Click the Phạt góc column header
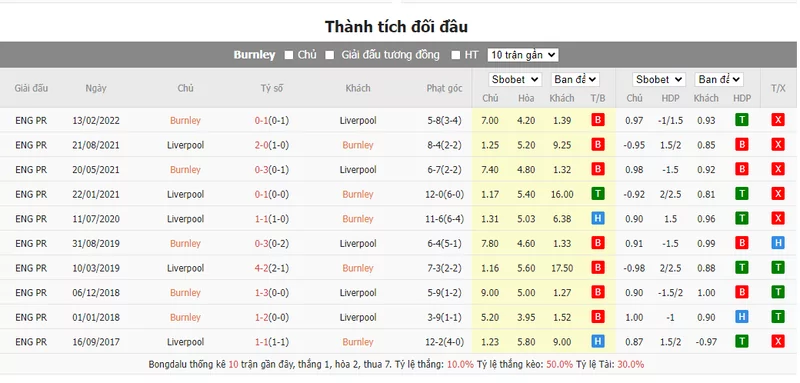 [444, 88]
